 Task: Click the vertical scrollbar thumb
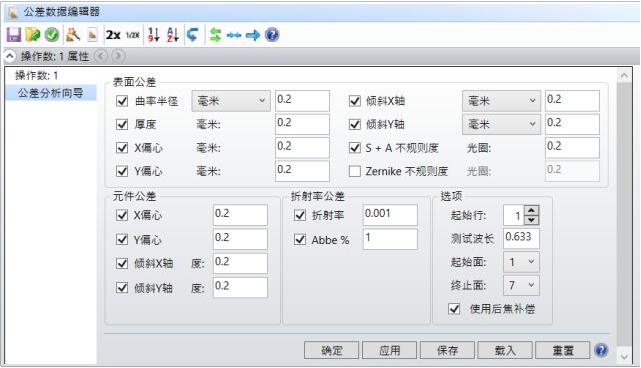click(624, 215)
